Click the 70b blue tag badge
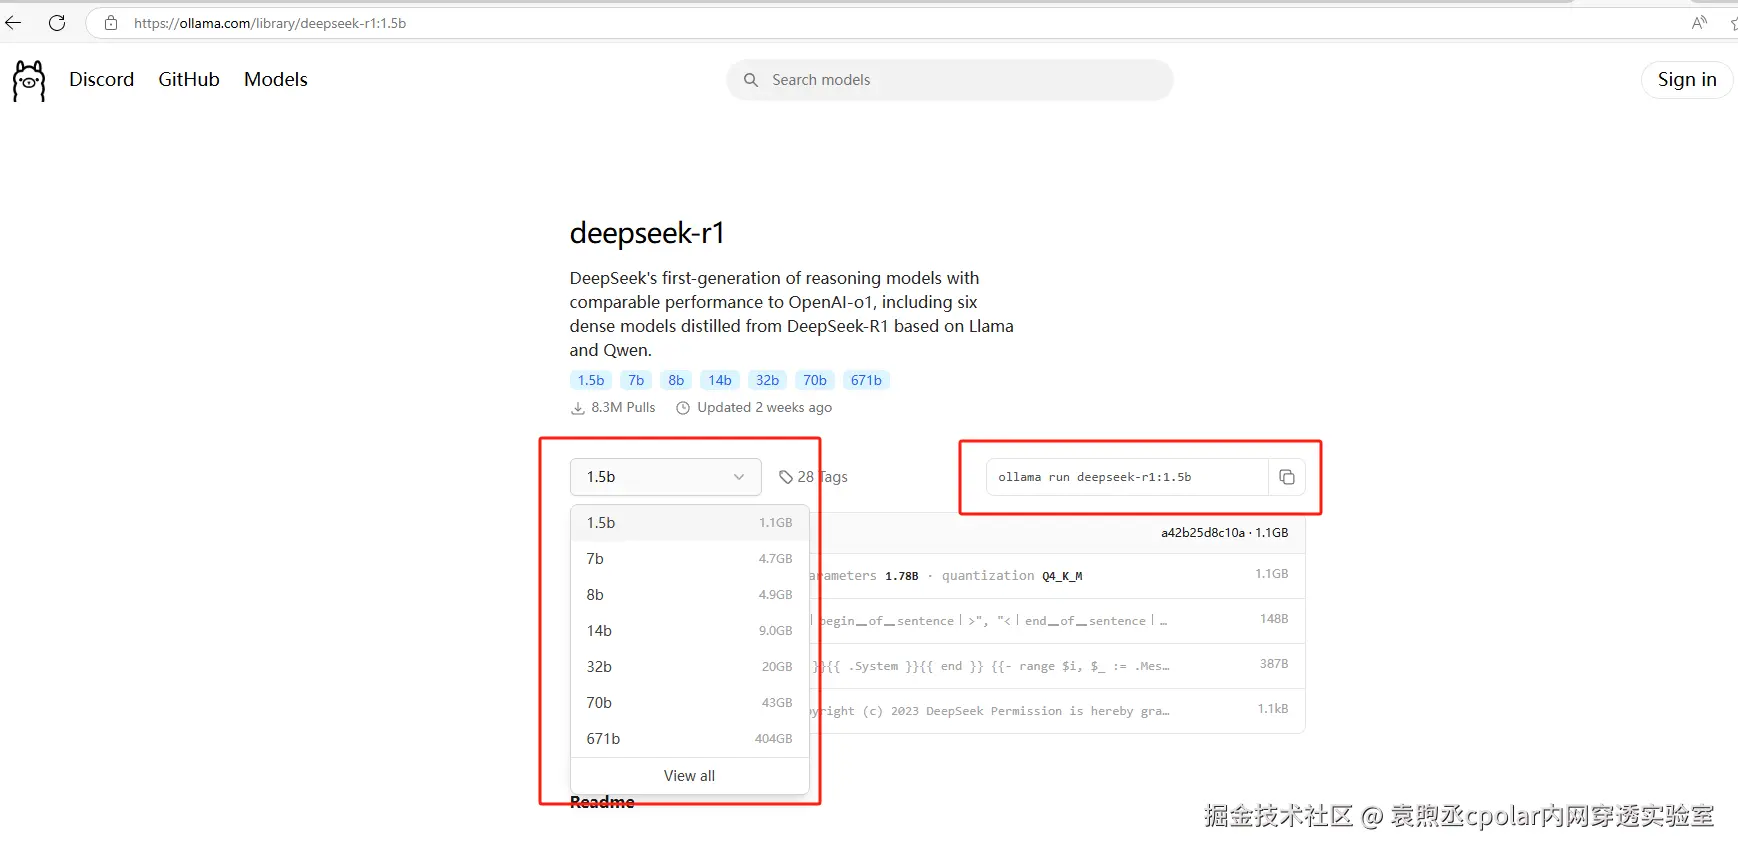Image resolution: width=1738 pixels, height=854 pixels. pos(815,380)
